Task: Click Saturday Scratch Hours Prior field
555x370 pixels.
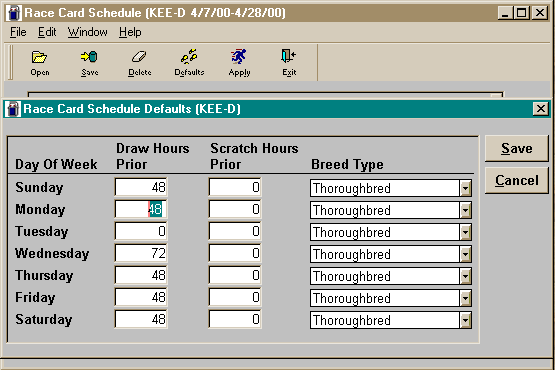Action: 235,319
